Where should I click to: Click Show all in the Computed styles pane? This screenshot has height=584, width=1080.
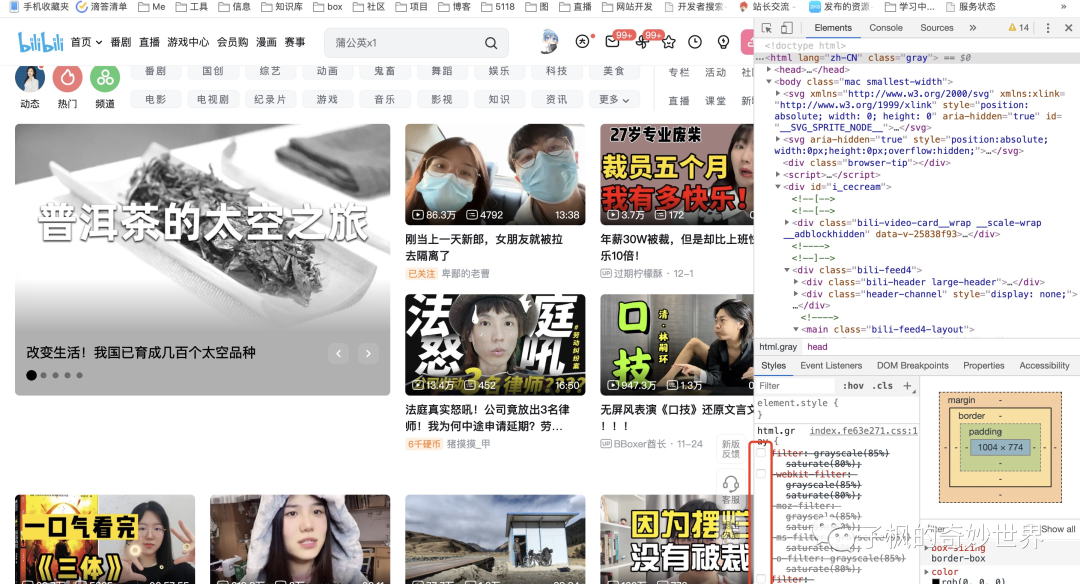[x=1059, y=529]
